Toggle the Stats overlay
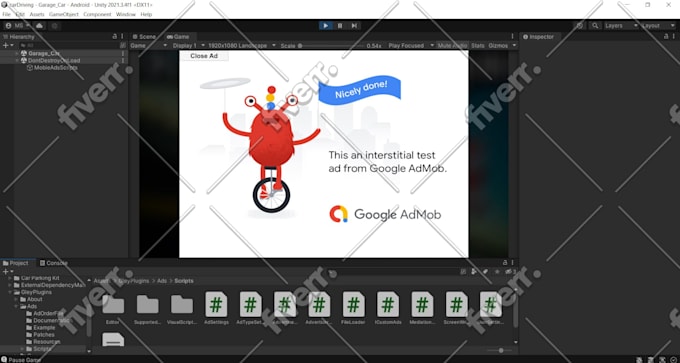Image resolution: width=680 pixels, height=363 pixels. click(x=477, y=46)
